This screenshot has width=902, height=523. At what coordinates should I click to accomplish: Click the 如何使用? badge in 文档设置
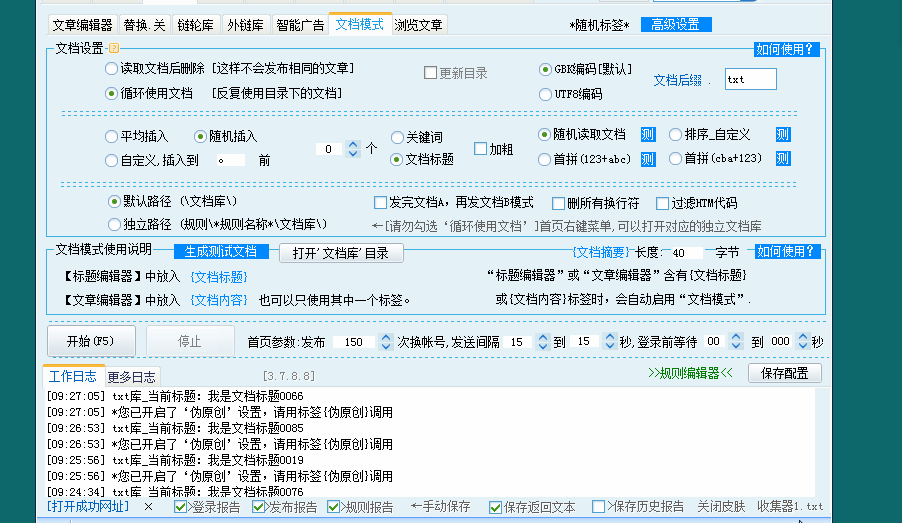coord(787,49)
